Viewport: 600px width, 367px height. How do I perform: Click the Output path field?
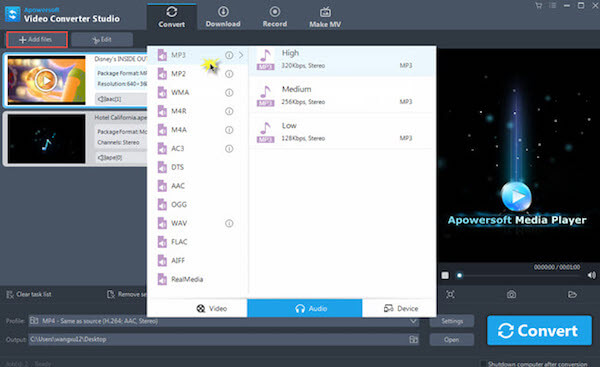pyautogui.click(x=218, y=339)
